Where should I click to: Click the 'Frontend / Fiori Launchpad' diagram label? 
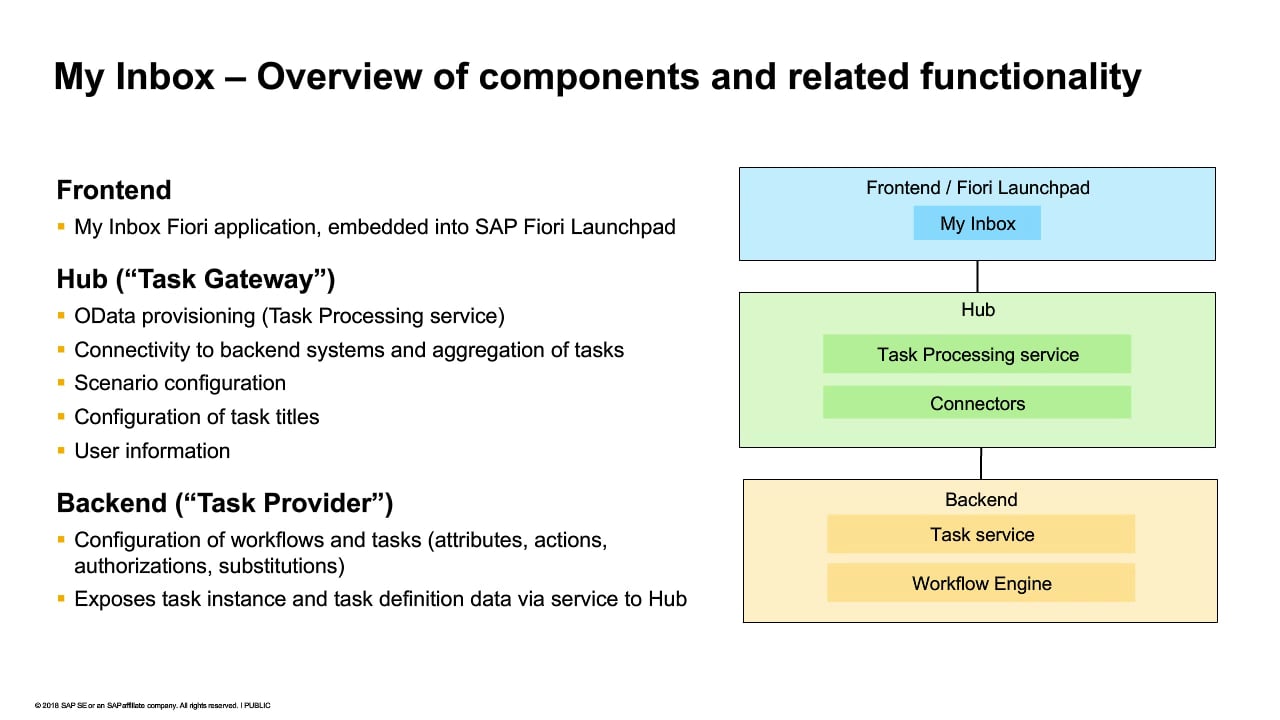pos(978,187)
